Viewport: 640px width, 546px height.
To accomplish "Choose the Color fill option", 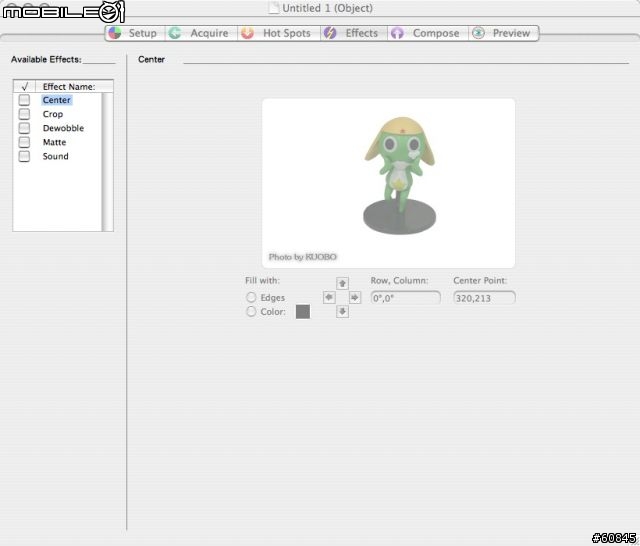I will (x=251, y=312).
